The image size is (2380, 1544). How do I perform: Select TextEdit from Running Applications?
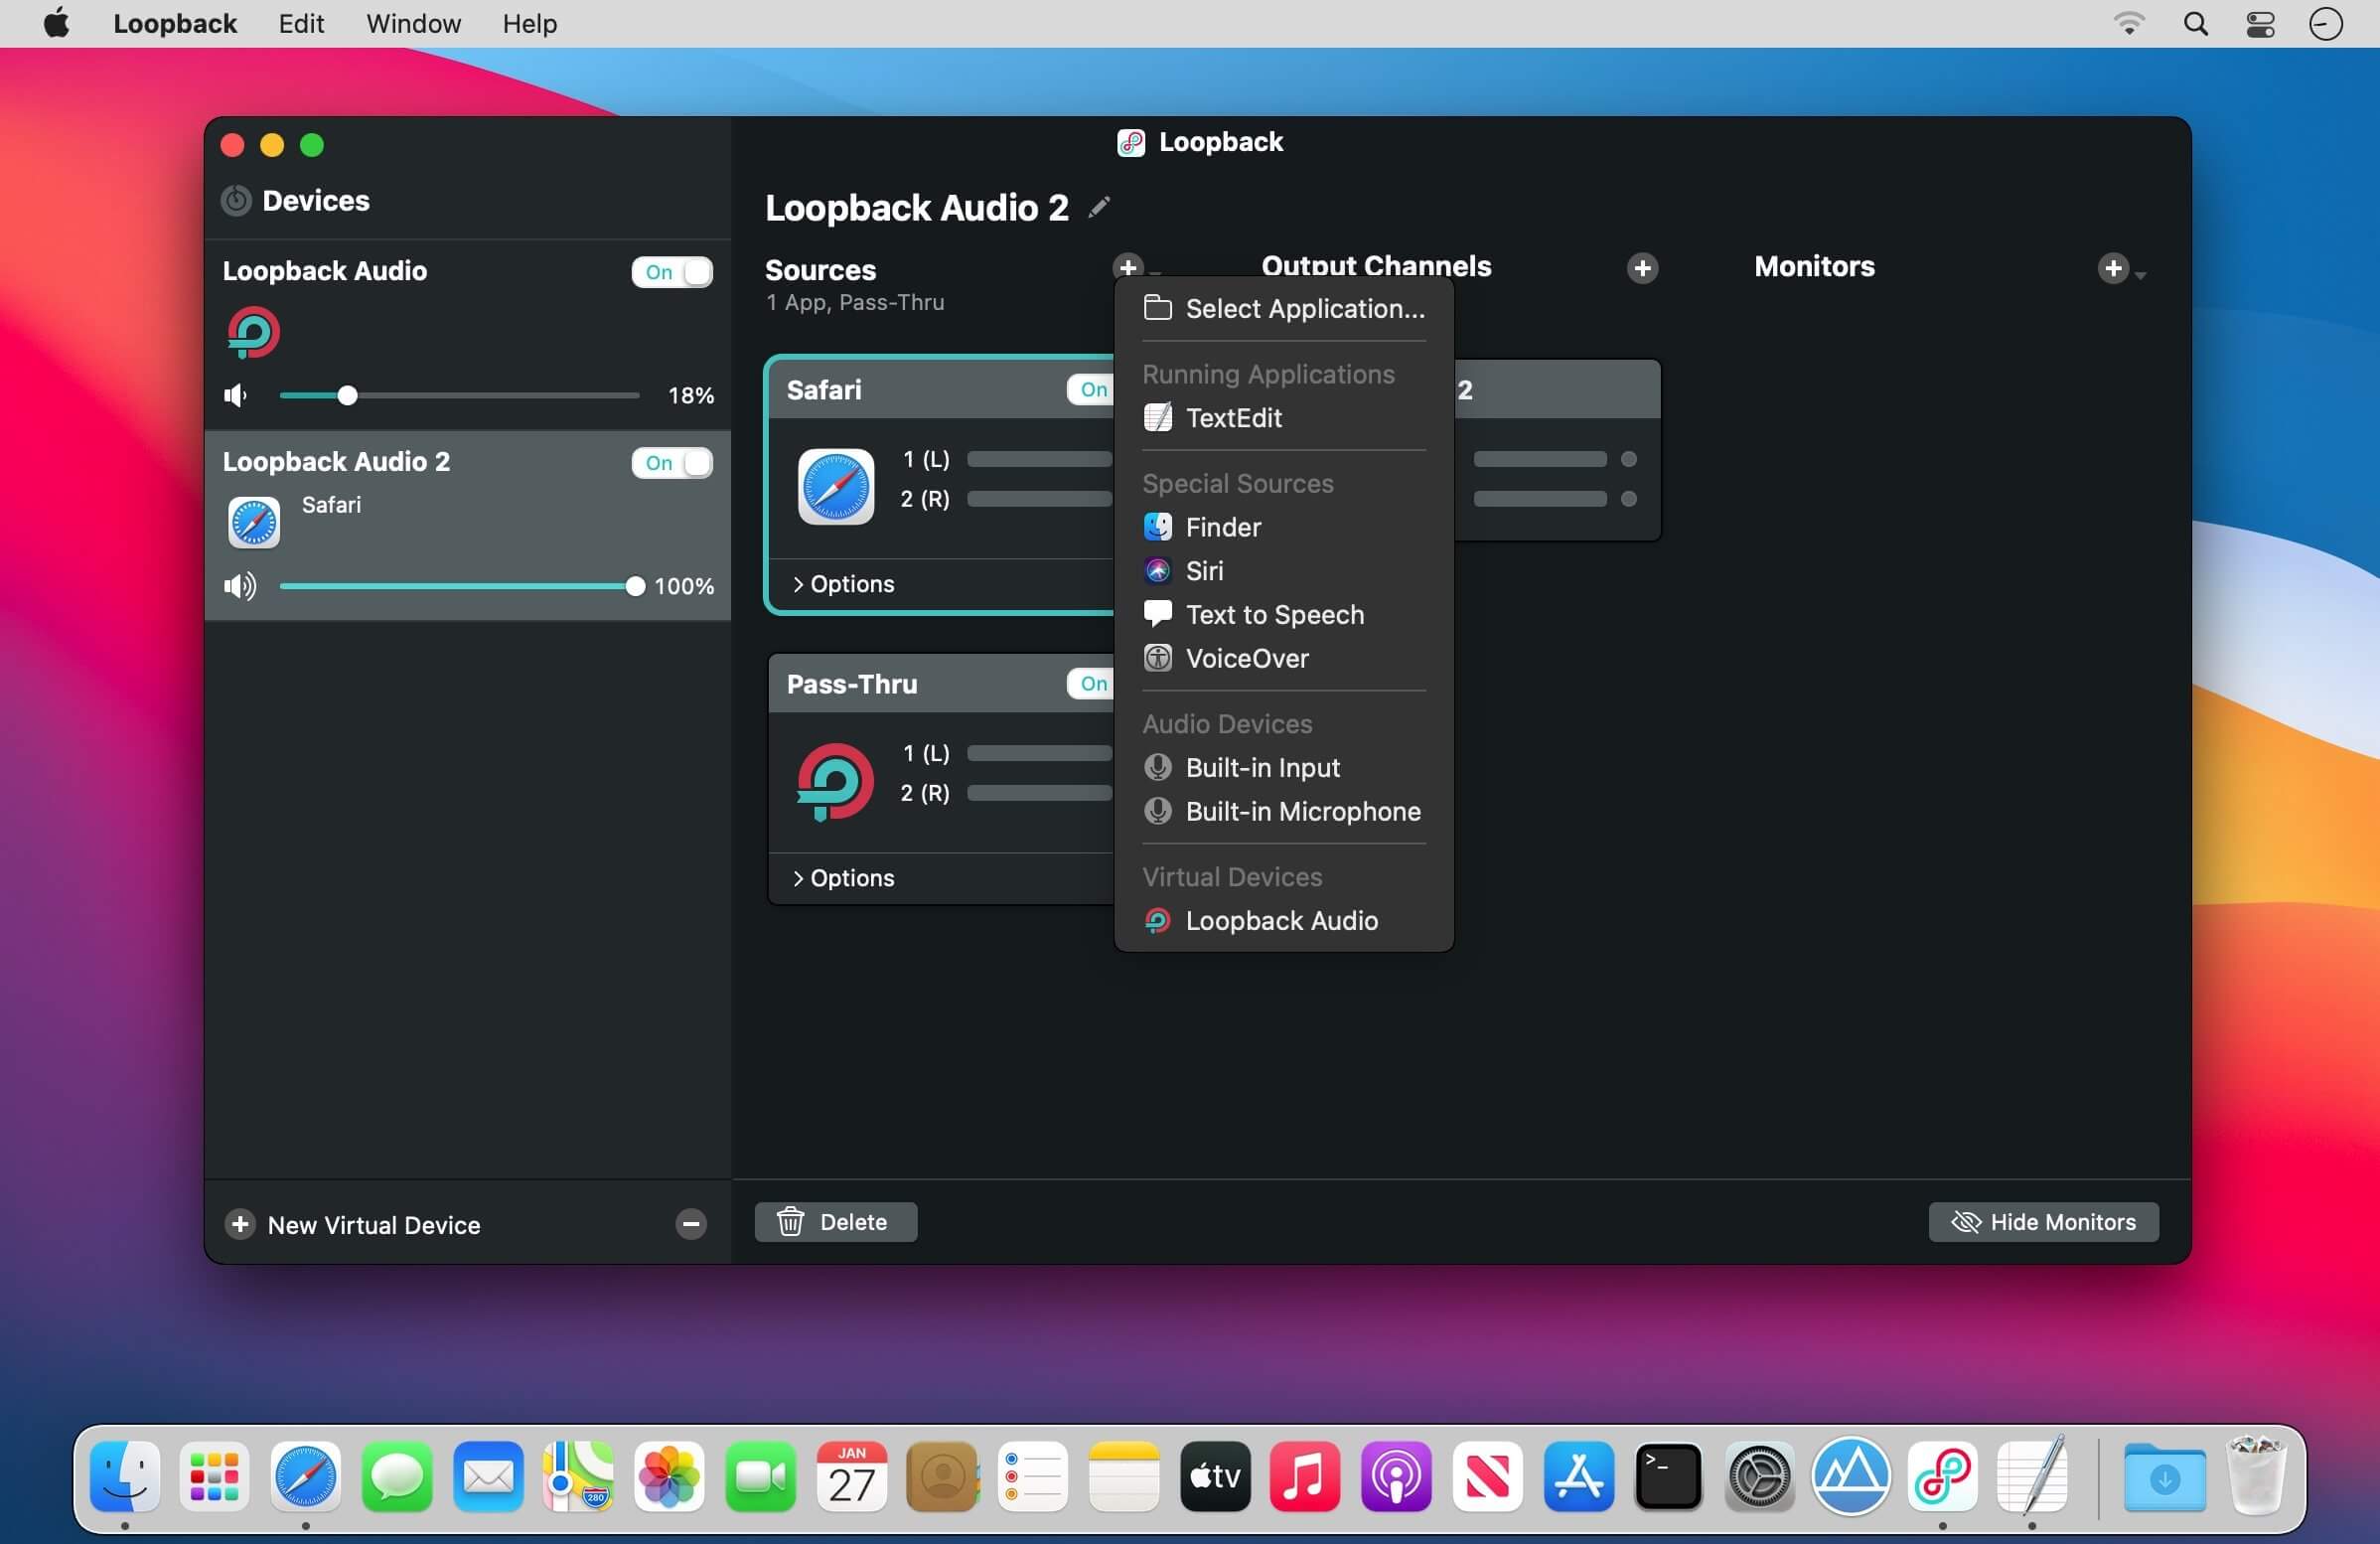[x=1234, y=418]
